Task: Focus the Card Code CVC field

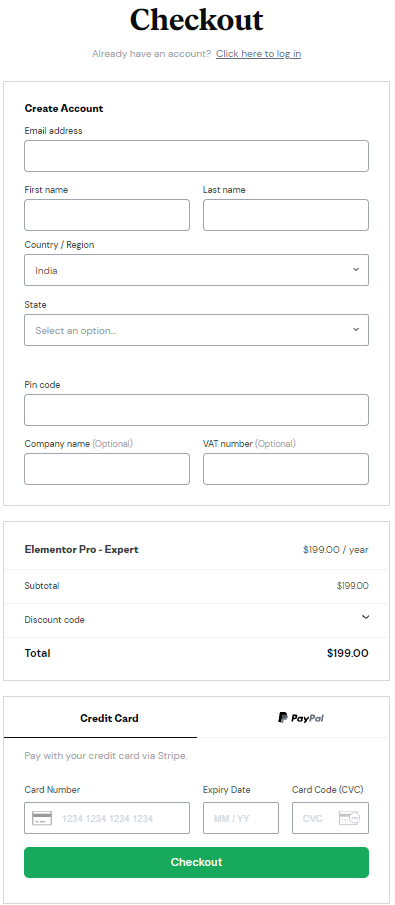Action: [330, 818]
